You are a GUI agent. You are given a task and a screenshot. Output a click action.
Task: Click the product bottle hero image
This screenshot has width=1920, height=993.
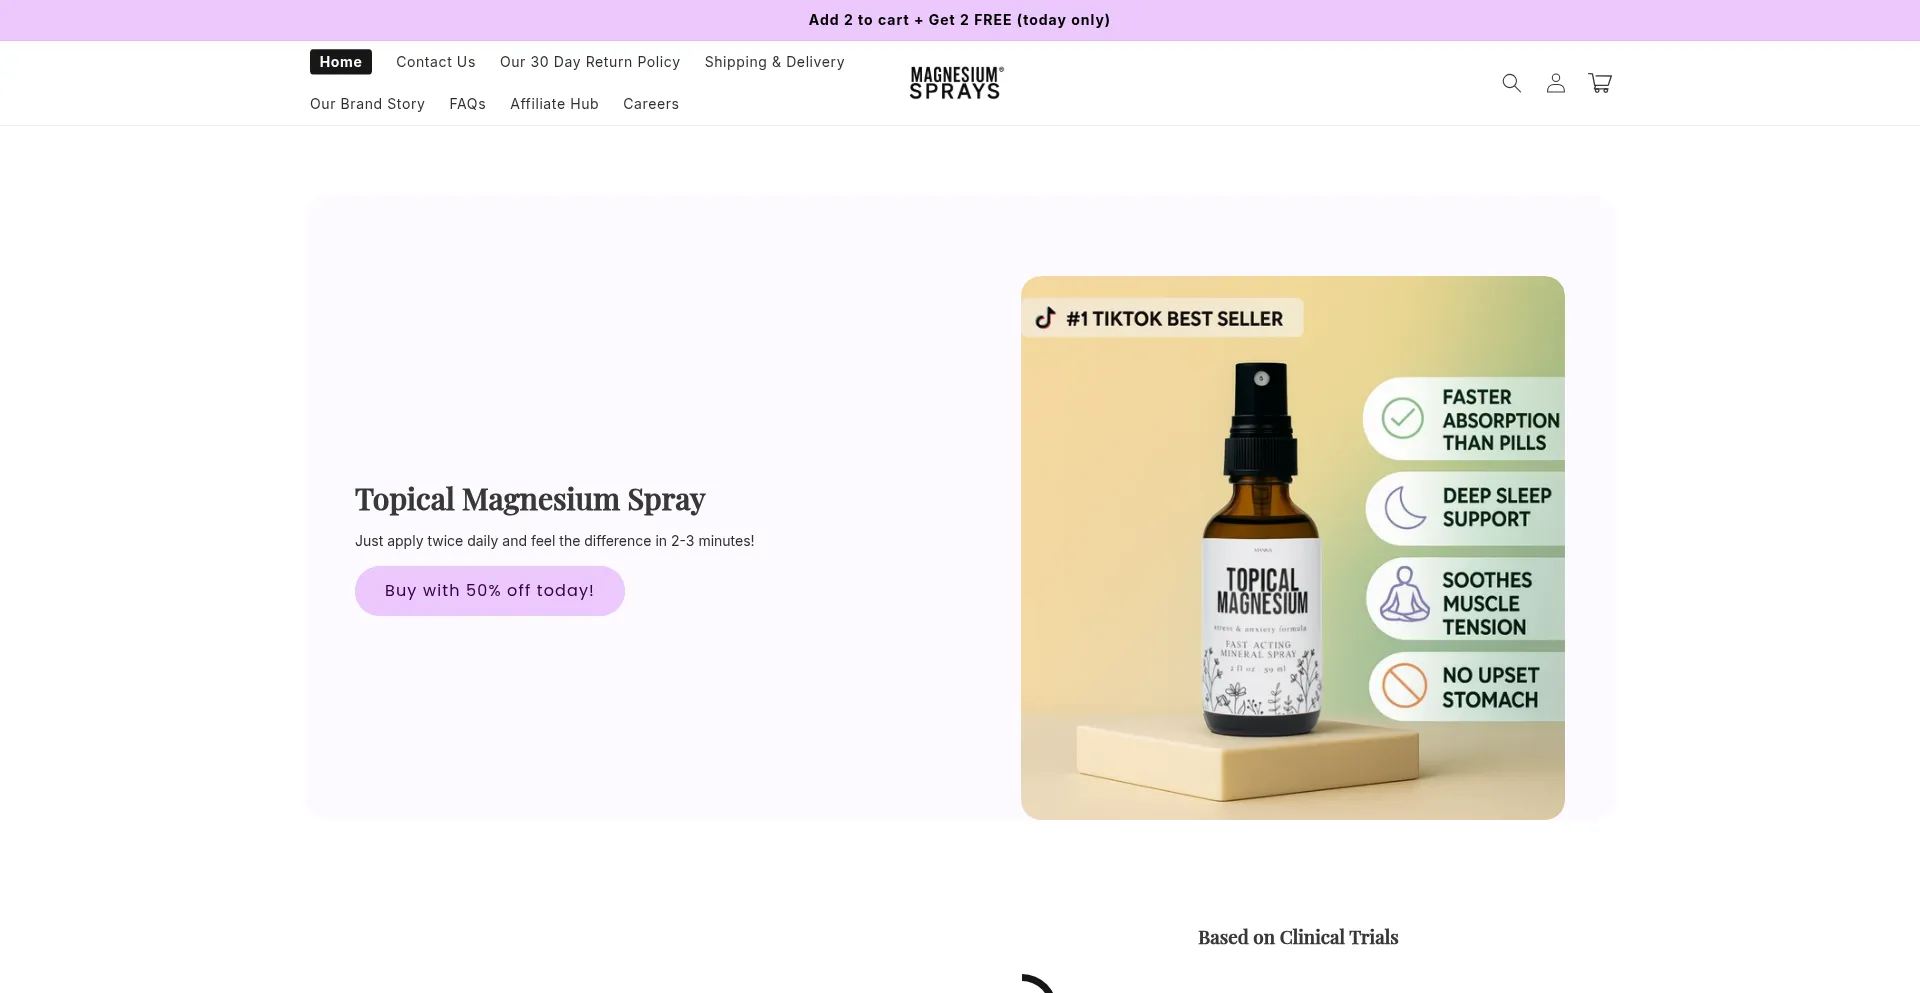point(1293,548)
